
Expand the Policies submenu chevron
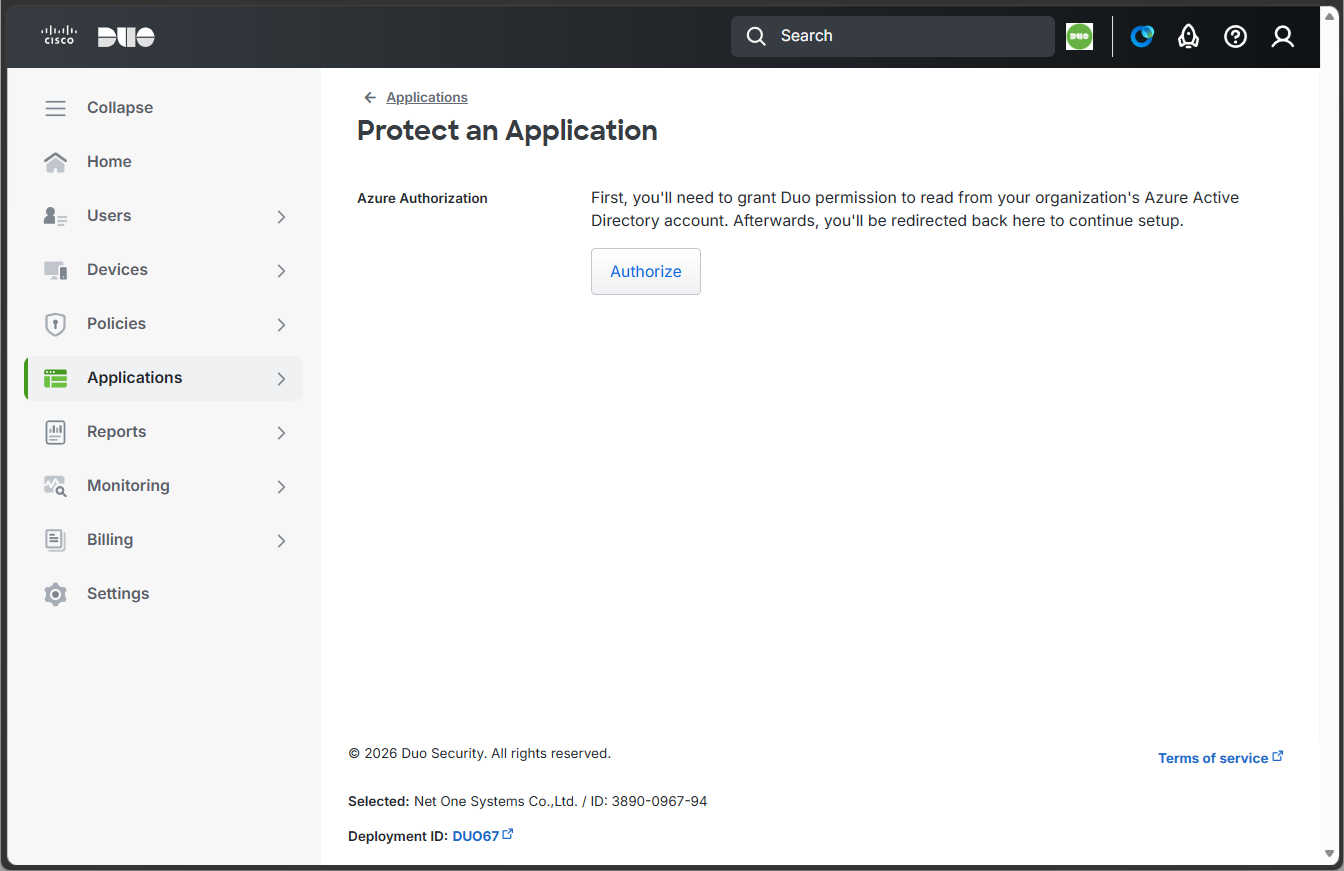(x=281, y=325)
